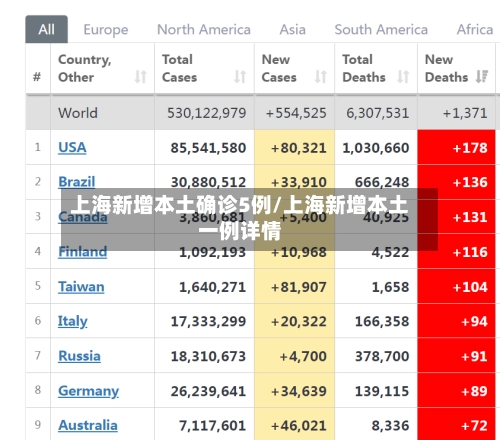Select Taiwan total deaths 1,658
The width and height of the screenshot is (500, 440).
tap(390, 287)
